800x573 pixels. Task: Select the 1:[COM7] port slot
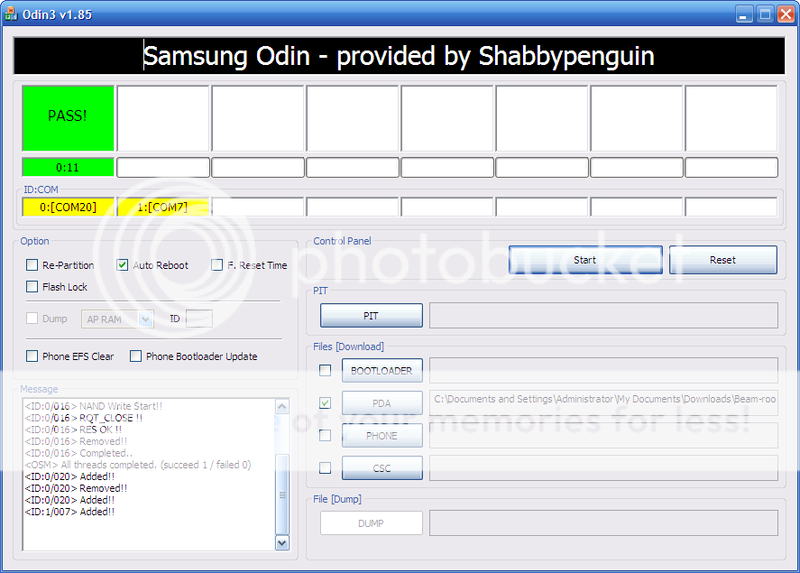(163, 207)
